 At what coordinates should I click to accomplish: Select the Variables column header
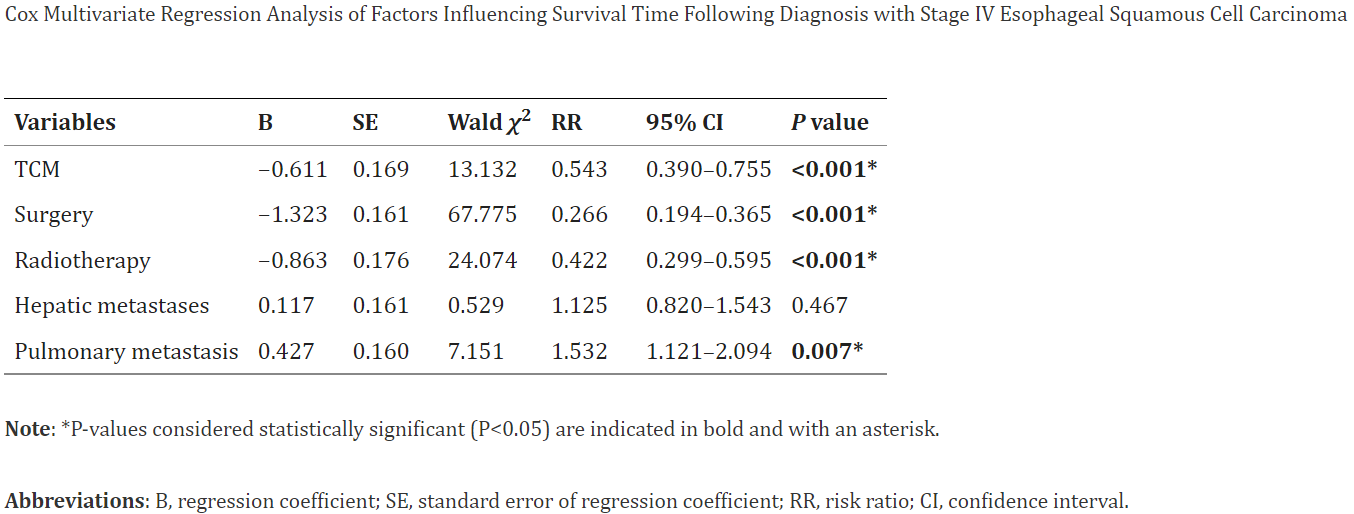tap(65, 123)
